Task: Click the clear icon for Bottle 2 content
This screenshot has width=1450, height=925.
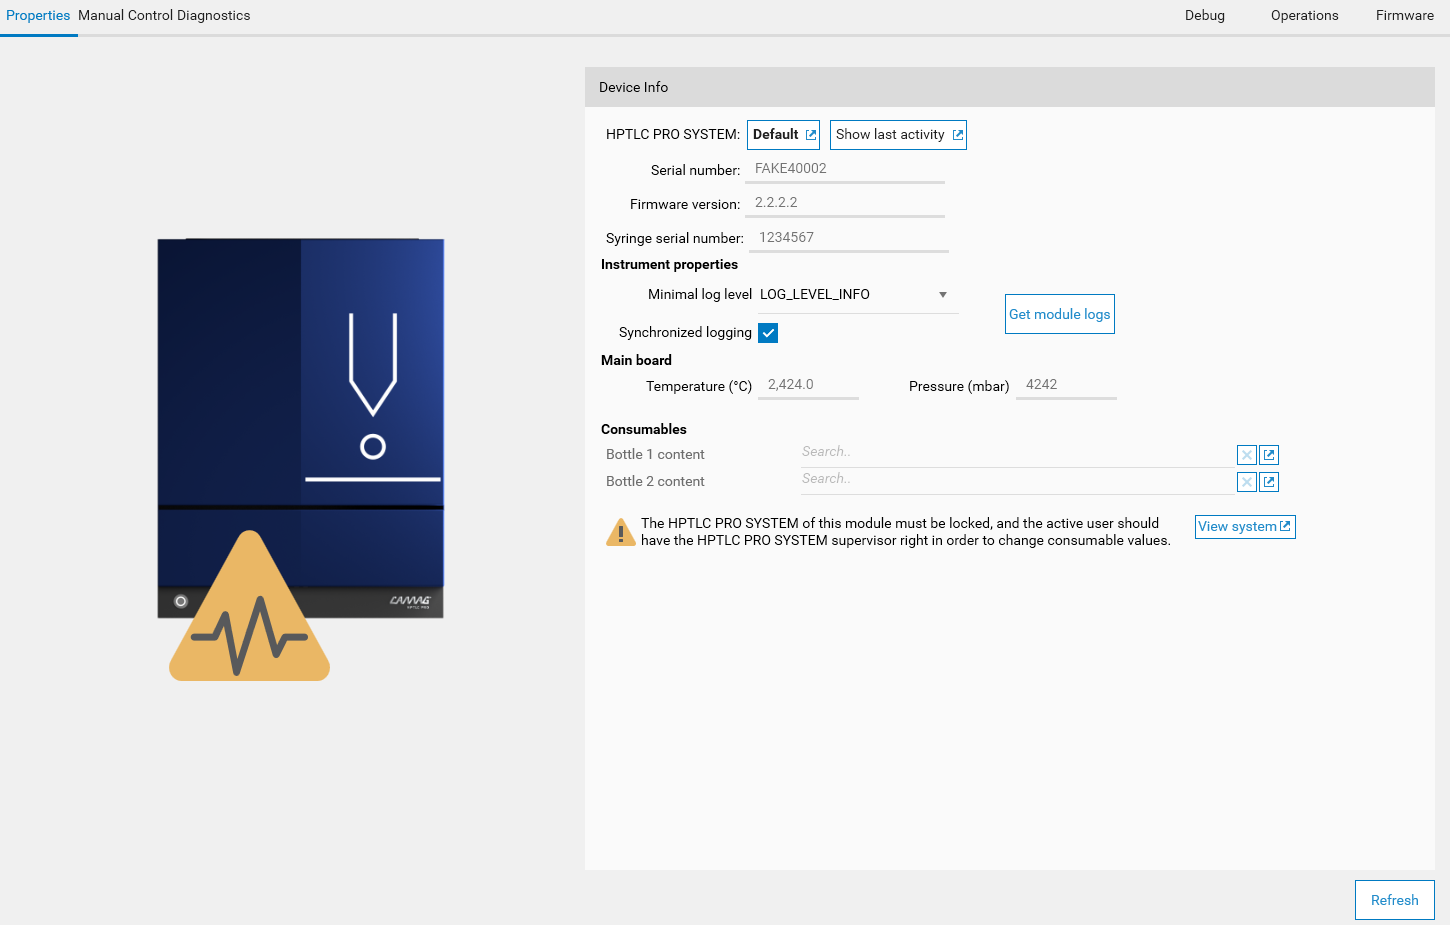Action: 1246,482
